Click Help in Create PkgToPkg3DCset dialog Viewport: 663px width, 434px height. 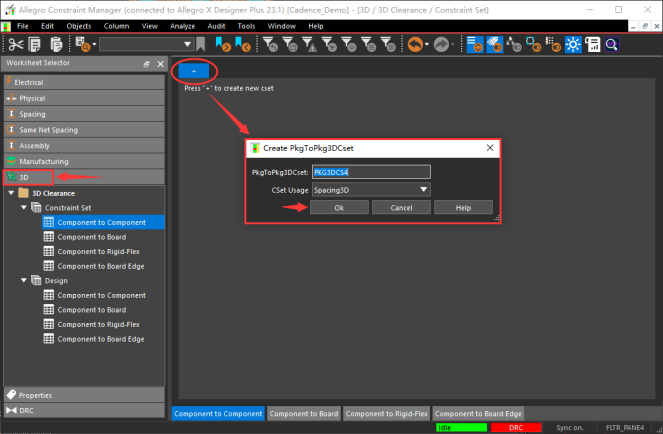tap(463, 208)
